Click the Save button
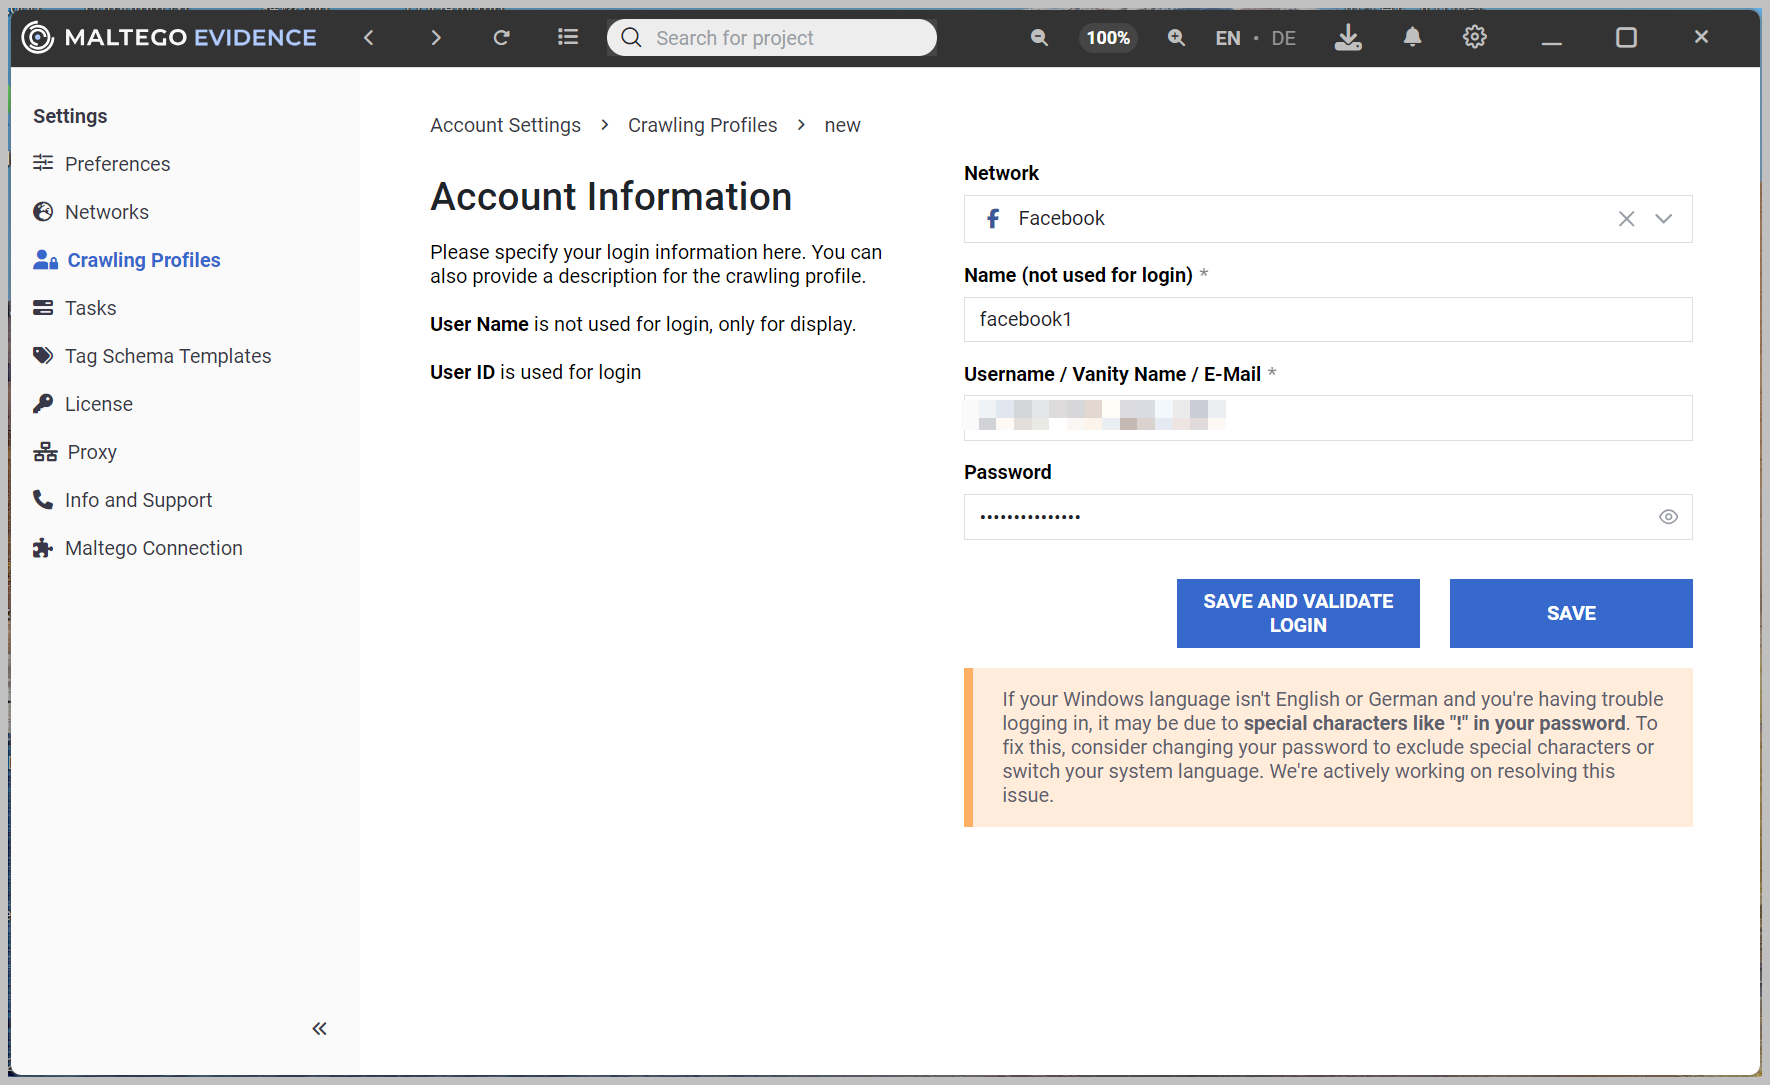This screenshot has width=1770, height=1085. (1571, 613)
